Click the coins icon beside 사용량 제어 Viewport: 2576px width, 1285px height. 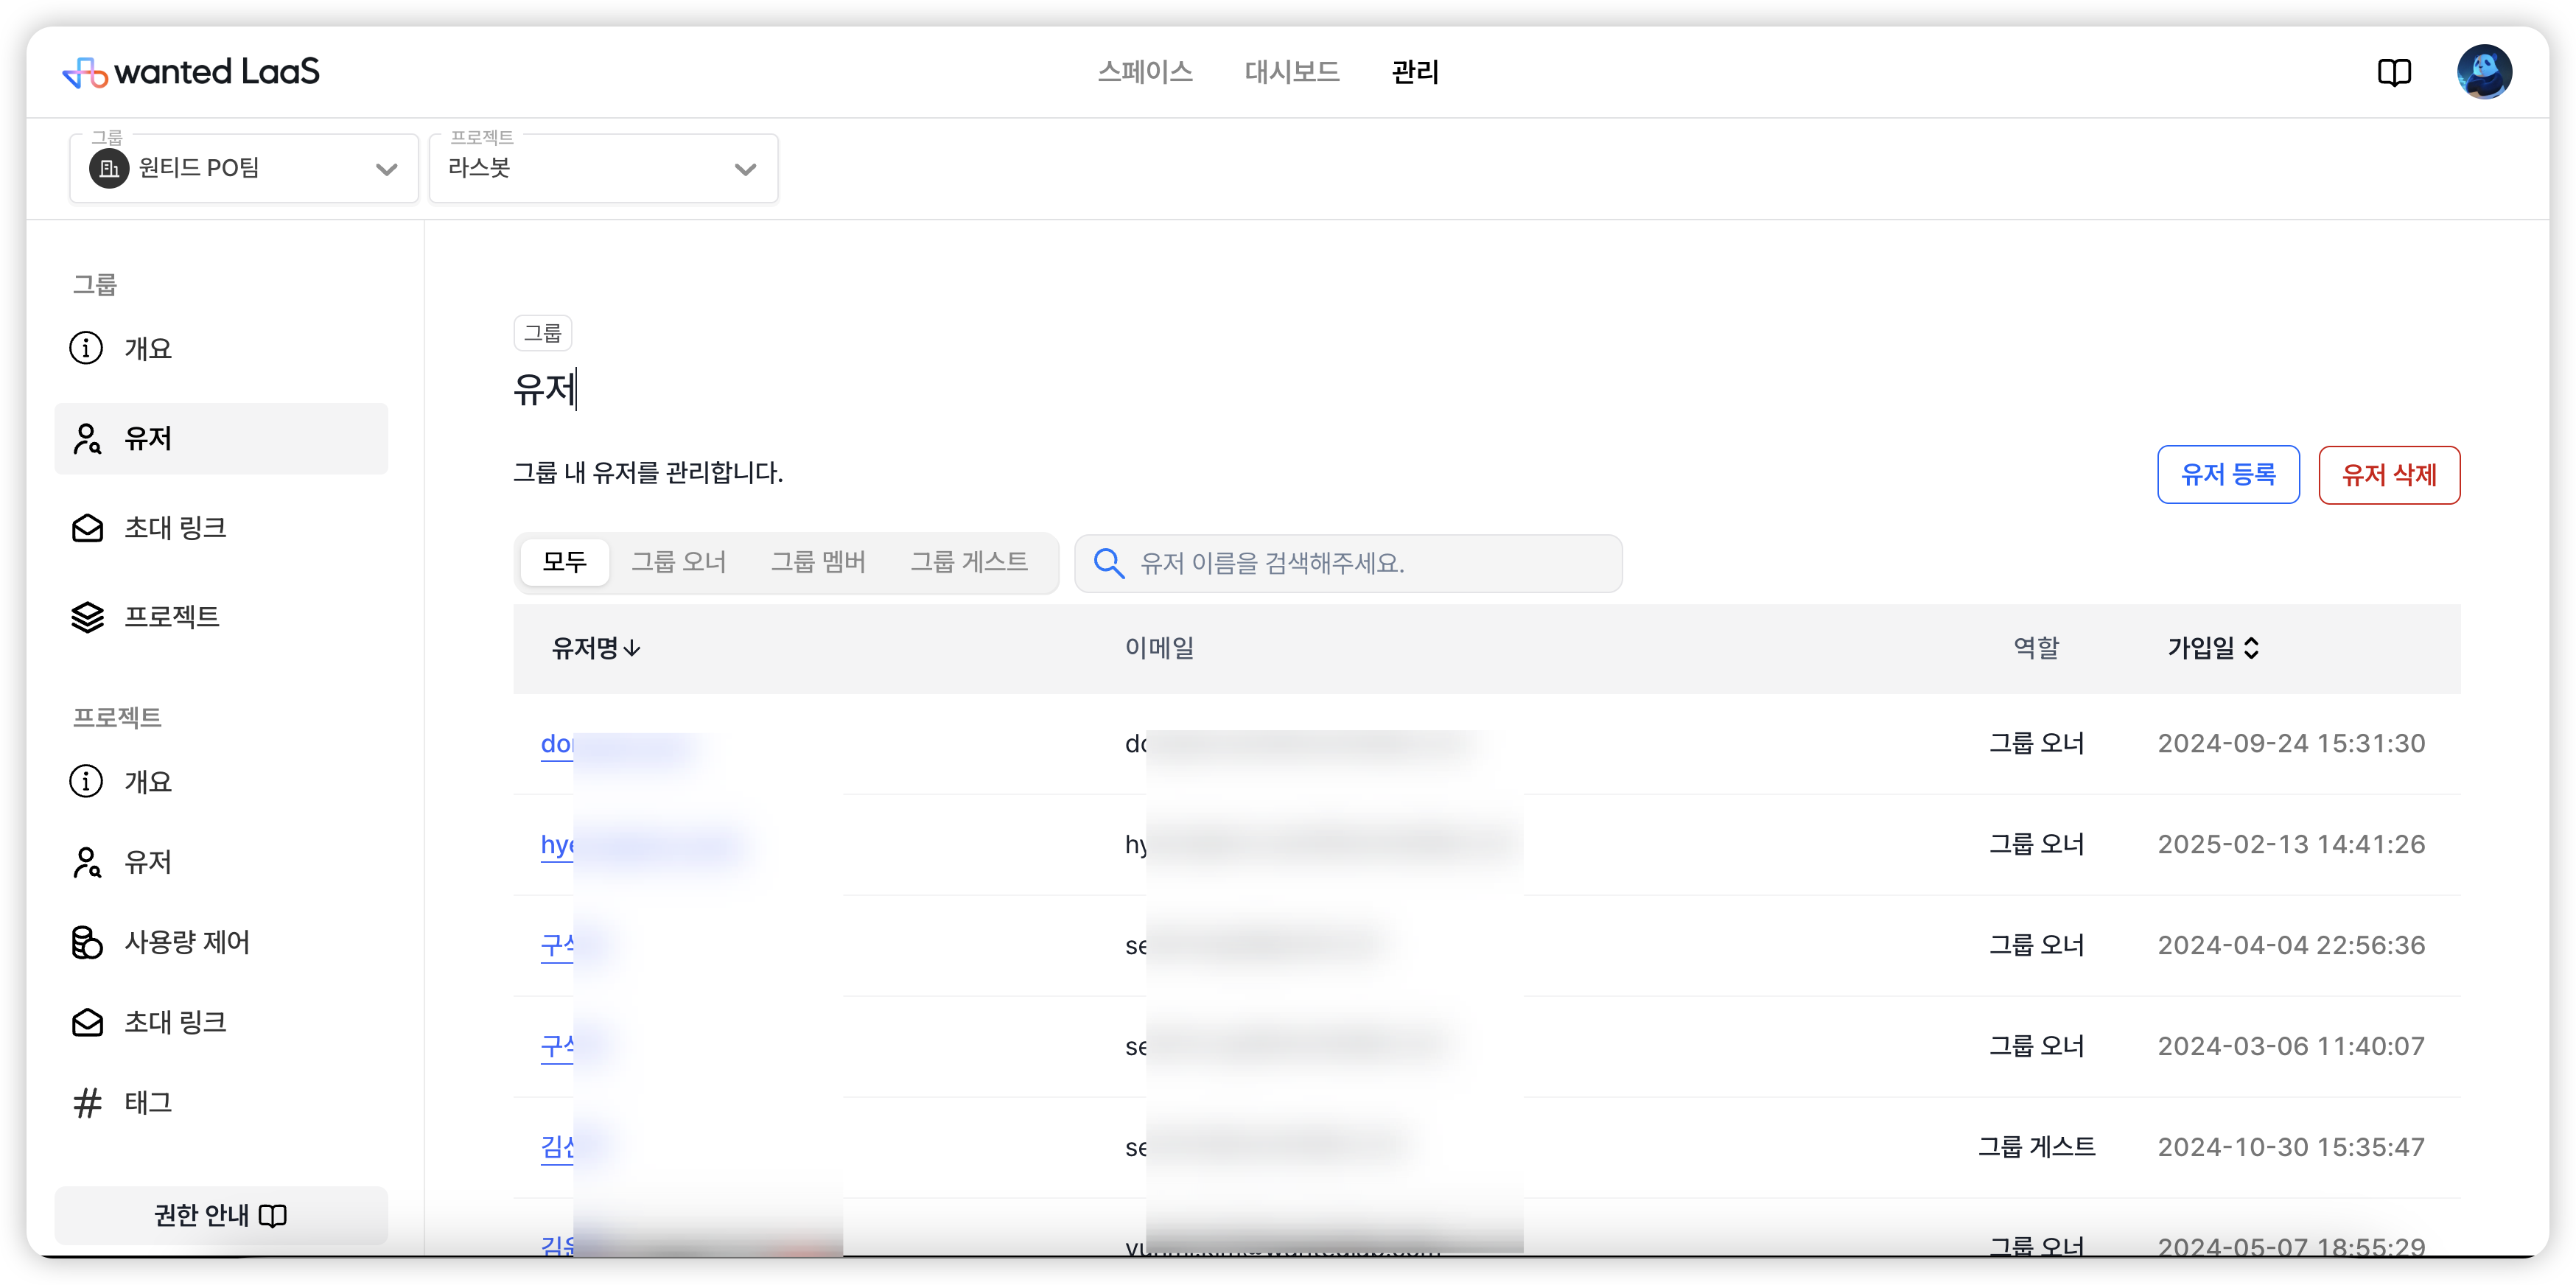point(87,942)
